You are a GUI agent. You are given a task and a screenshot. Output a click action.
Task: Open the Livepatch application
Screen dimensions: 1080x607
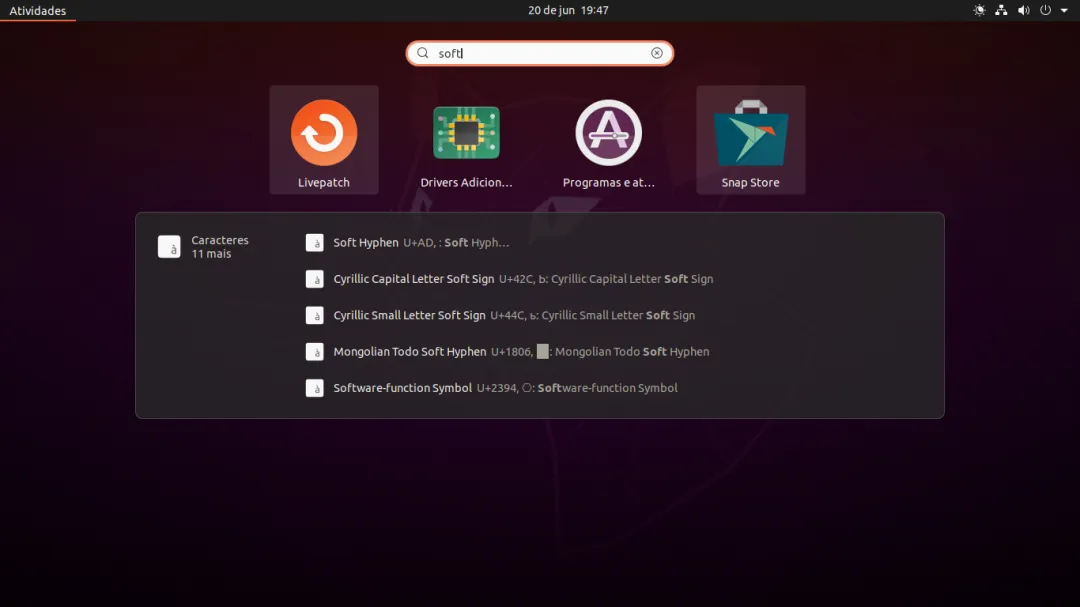pos(324,140)
